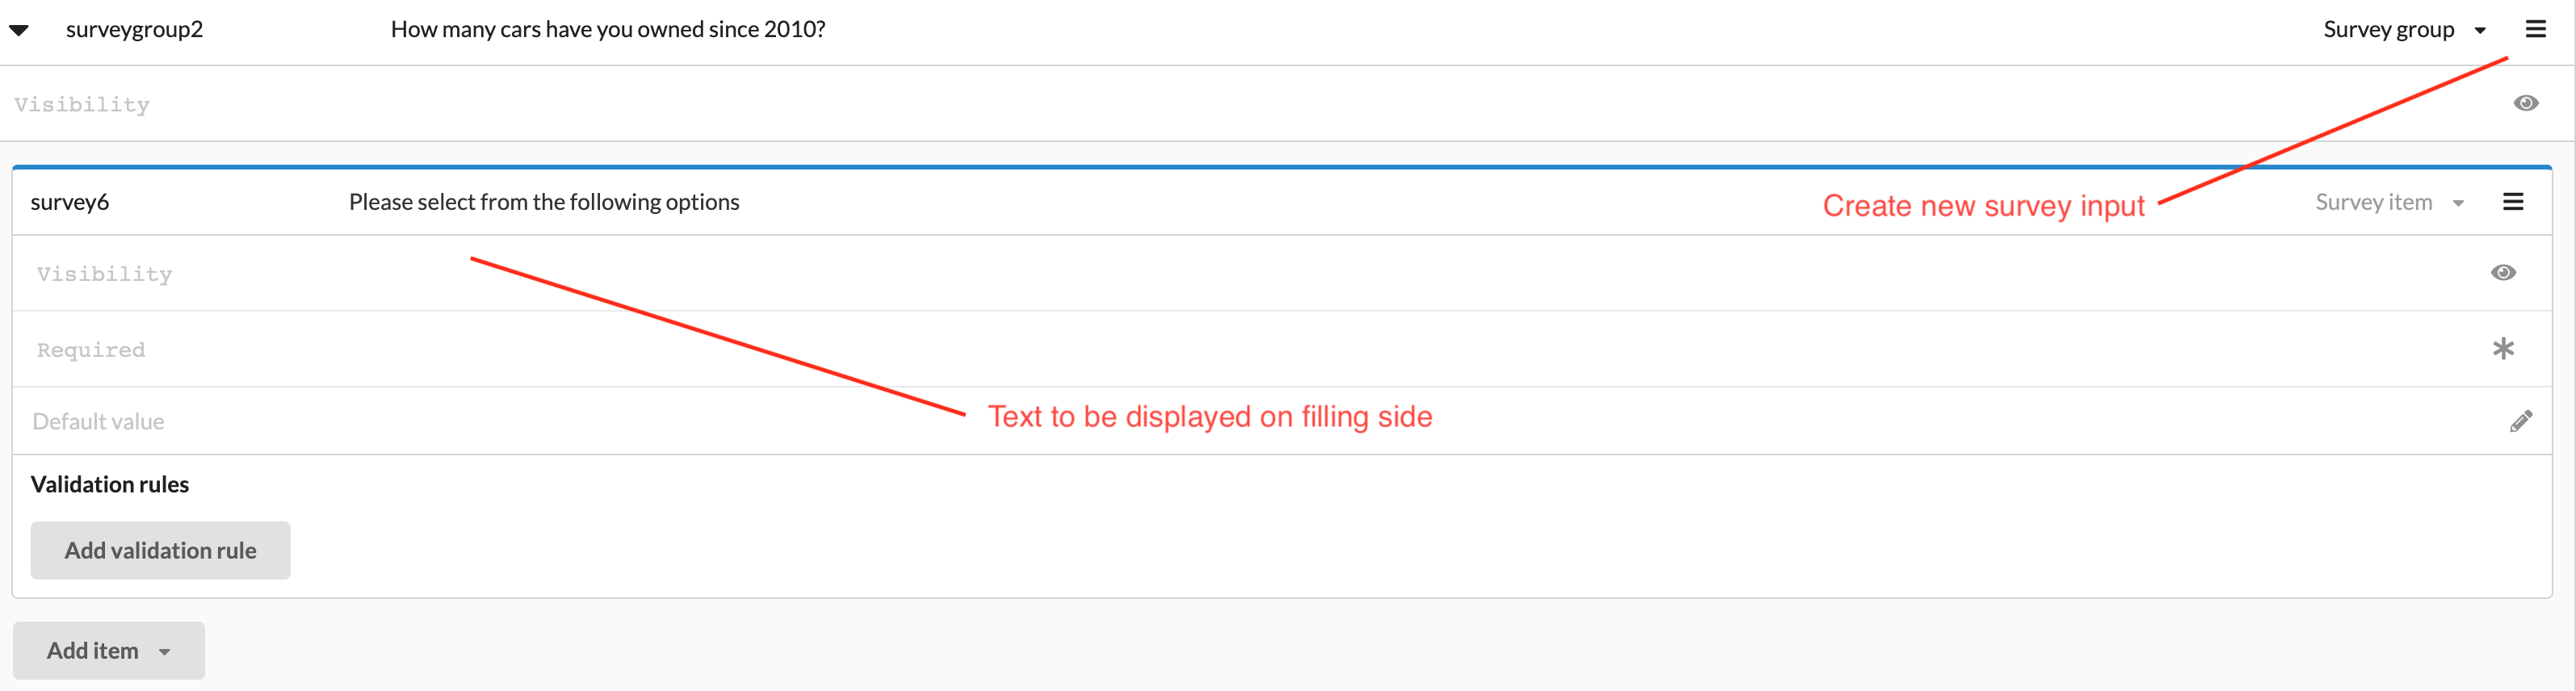Edit 'Please select from the following options' text

tap(543, 203)
